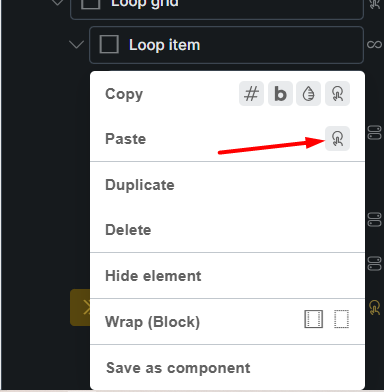384x392 pixels.
Task: Click the infinity query loop icon beside Loop item
Action: click(374, 45)
